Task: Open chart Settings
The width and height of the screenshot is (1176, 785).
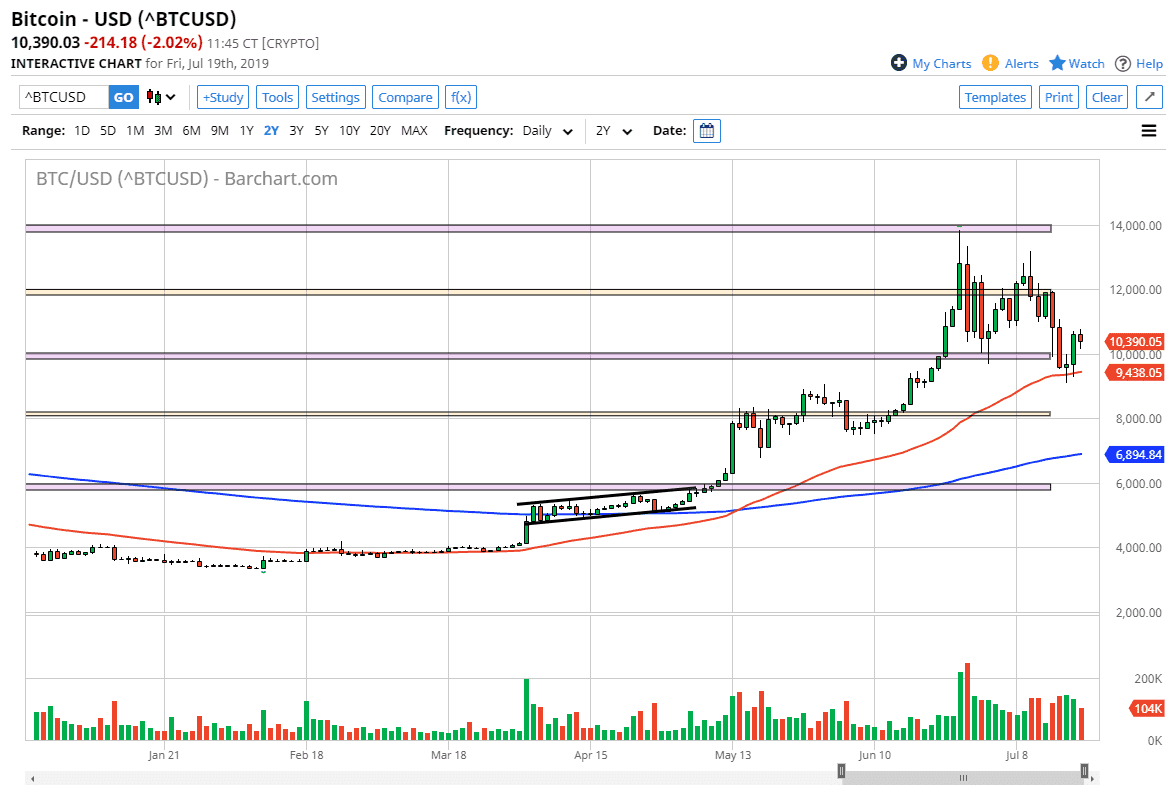Action: tap(335, 97)
